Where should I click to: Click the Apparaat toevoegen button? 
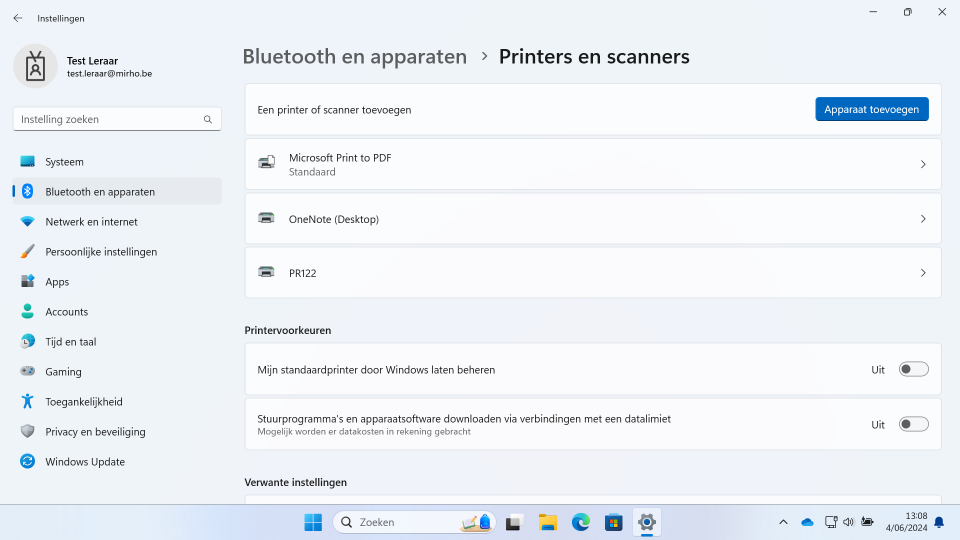tap(871, 109)
